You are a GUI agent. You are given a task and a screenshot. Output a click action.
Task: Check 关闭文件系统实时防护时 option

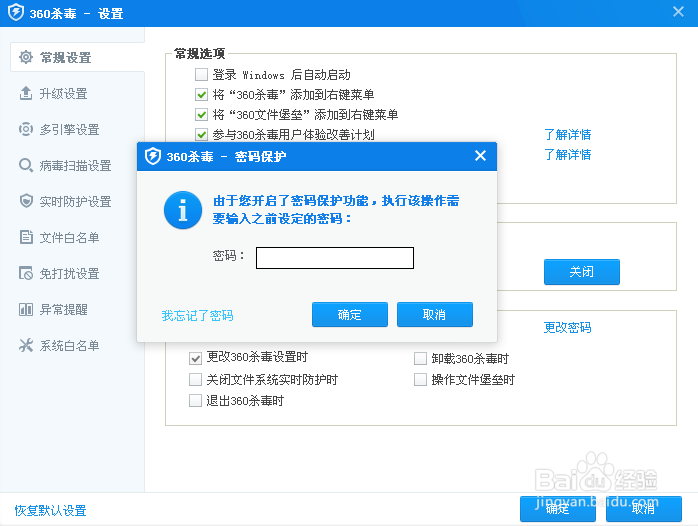pos(195,380)
